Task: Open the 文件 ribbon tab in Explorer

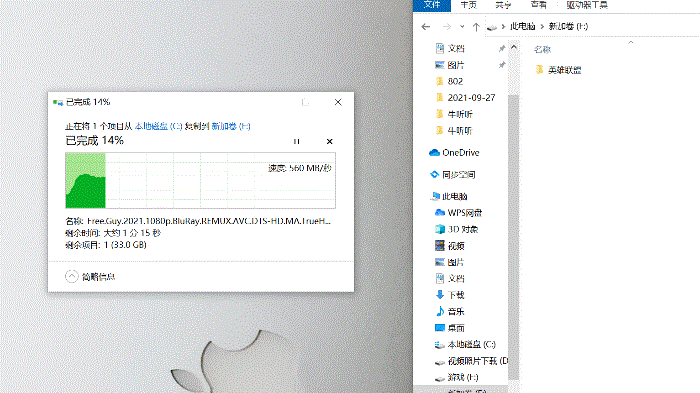Action: tap(432, 5)
